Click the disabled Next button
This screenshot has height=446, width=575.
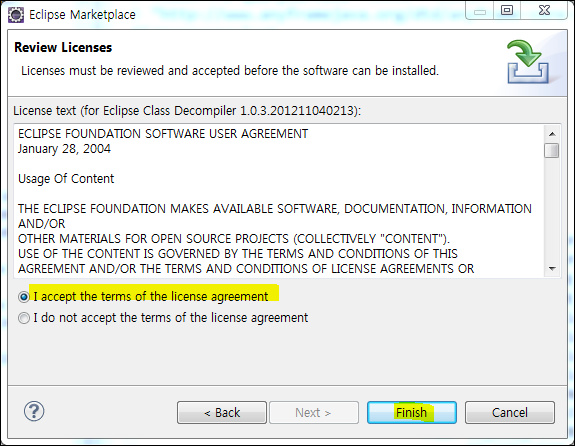tap(314, 413)
